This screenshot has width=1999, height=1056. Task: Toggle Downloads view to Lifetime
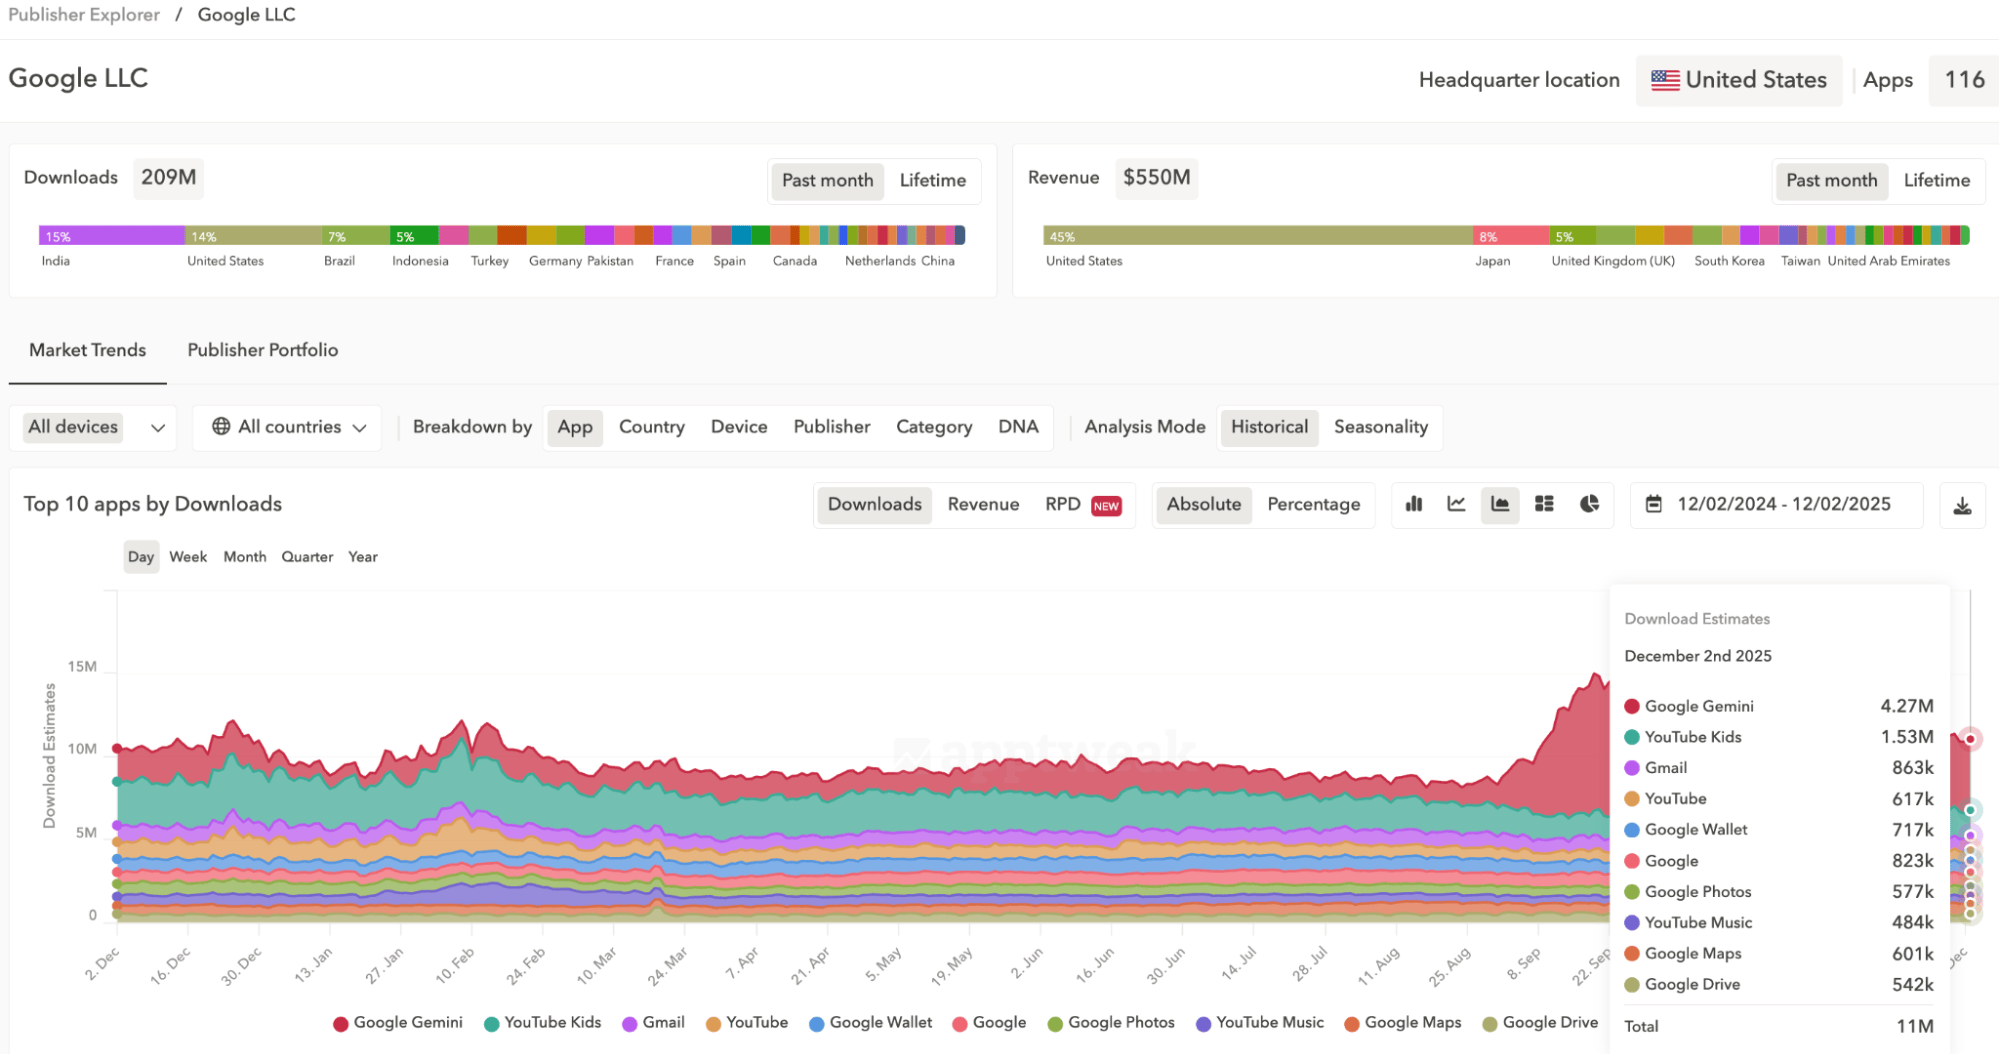pyautogui.click(x=932, y=181)
